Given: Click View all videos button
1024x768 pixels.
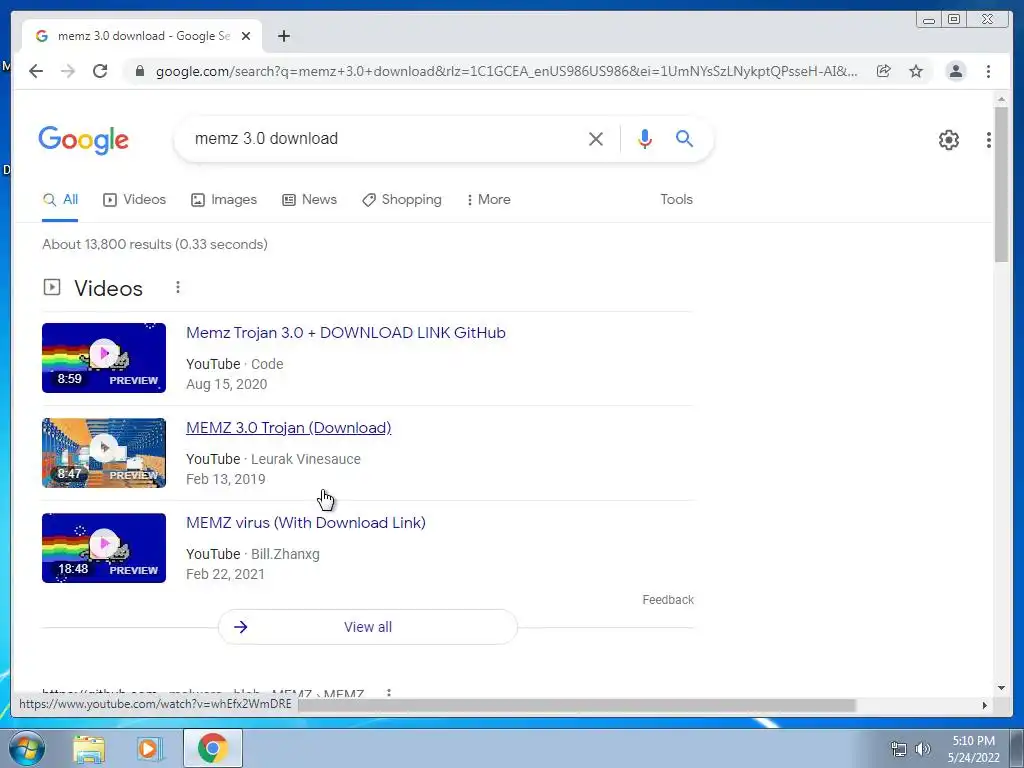Looking at the screenshot, I should [x=368, y=627].
